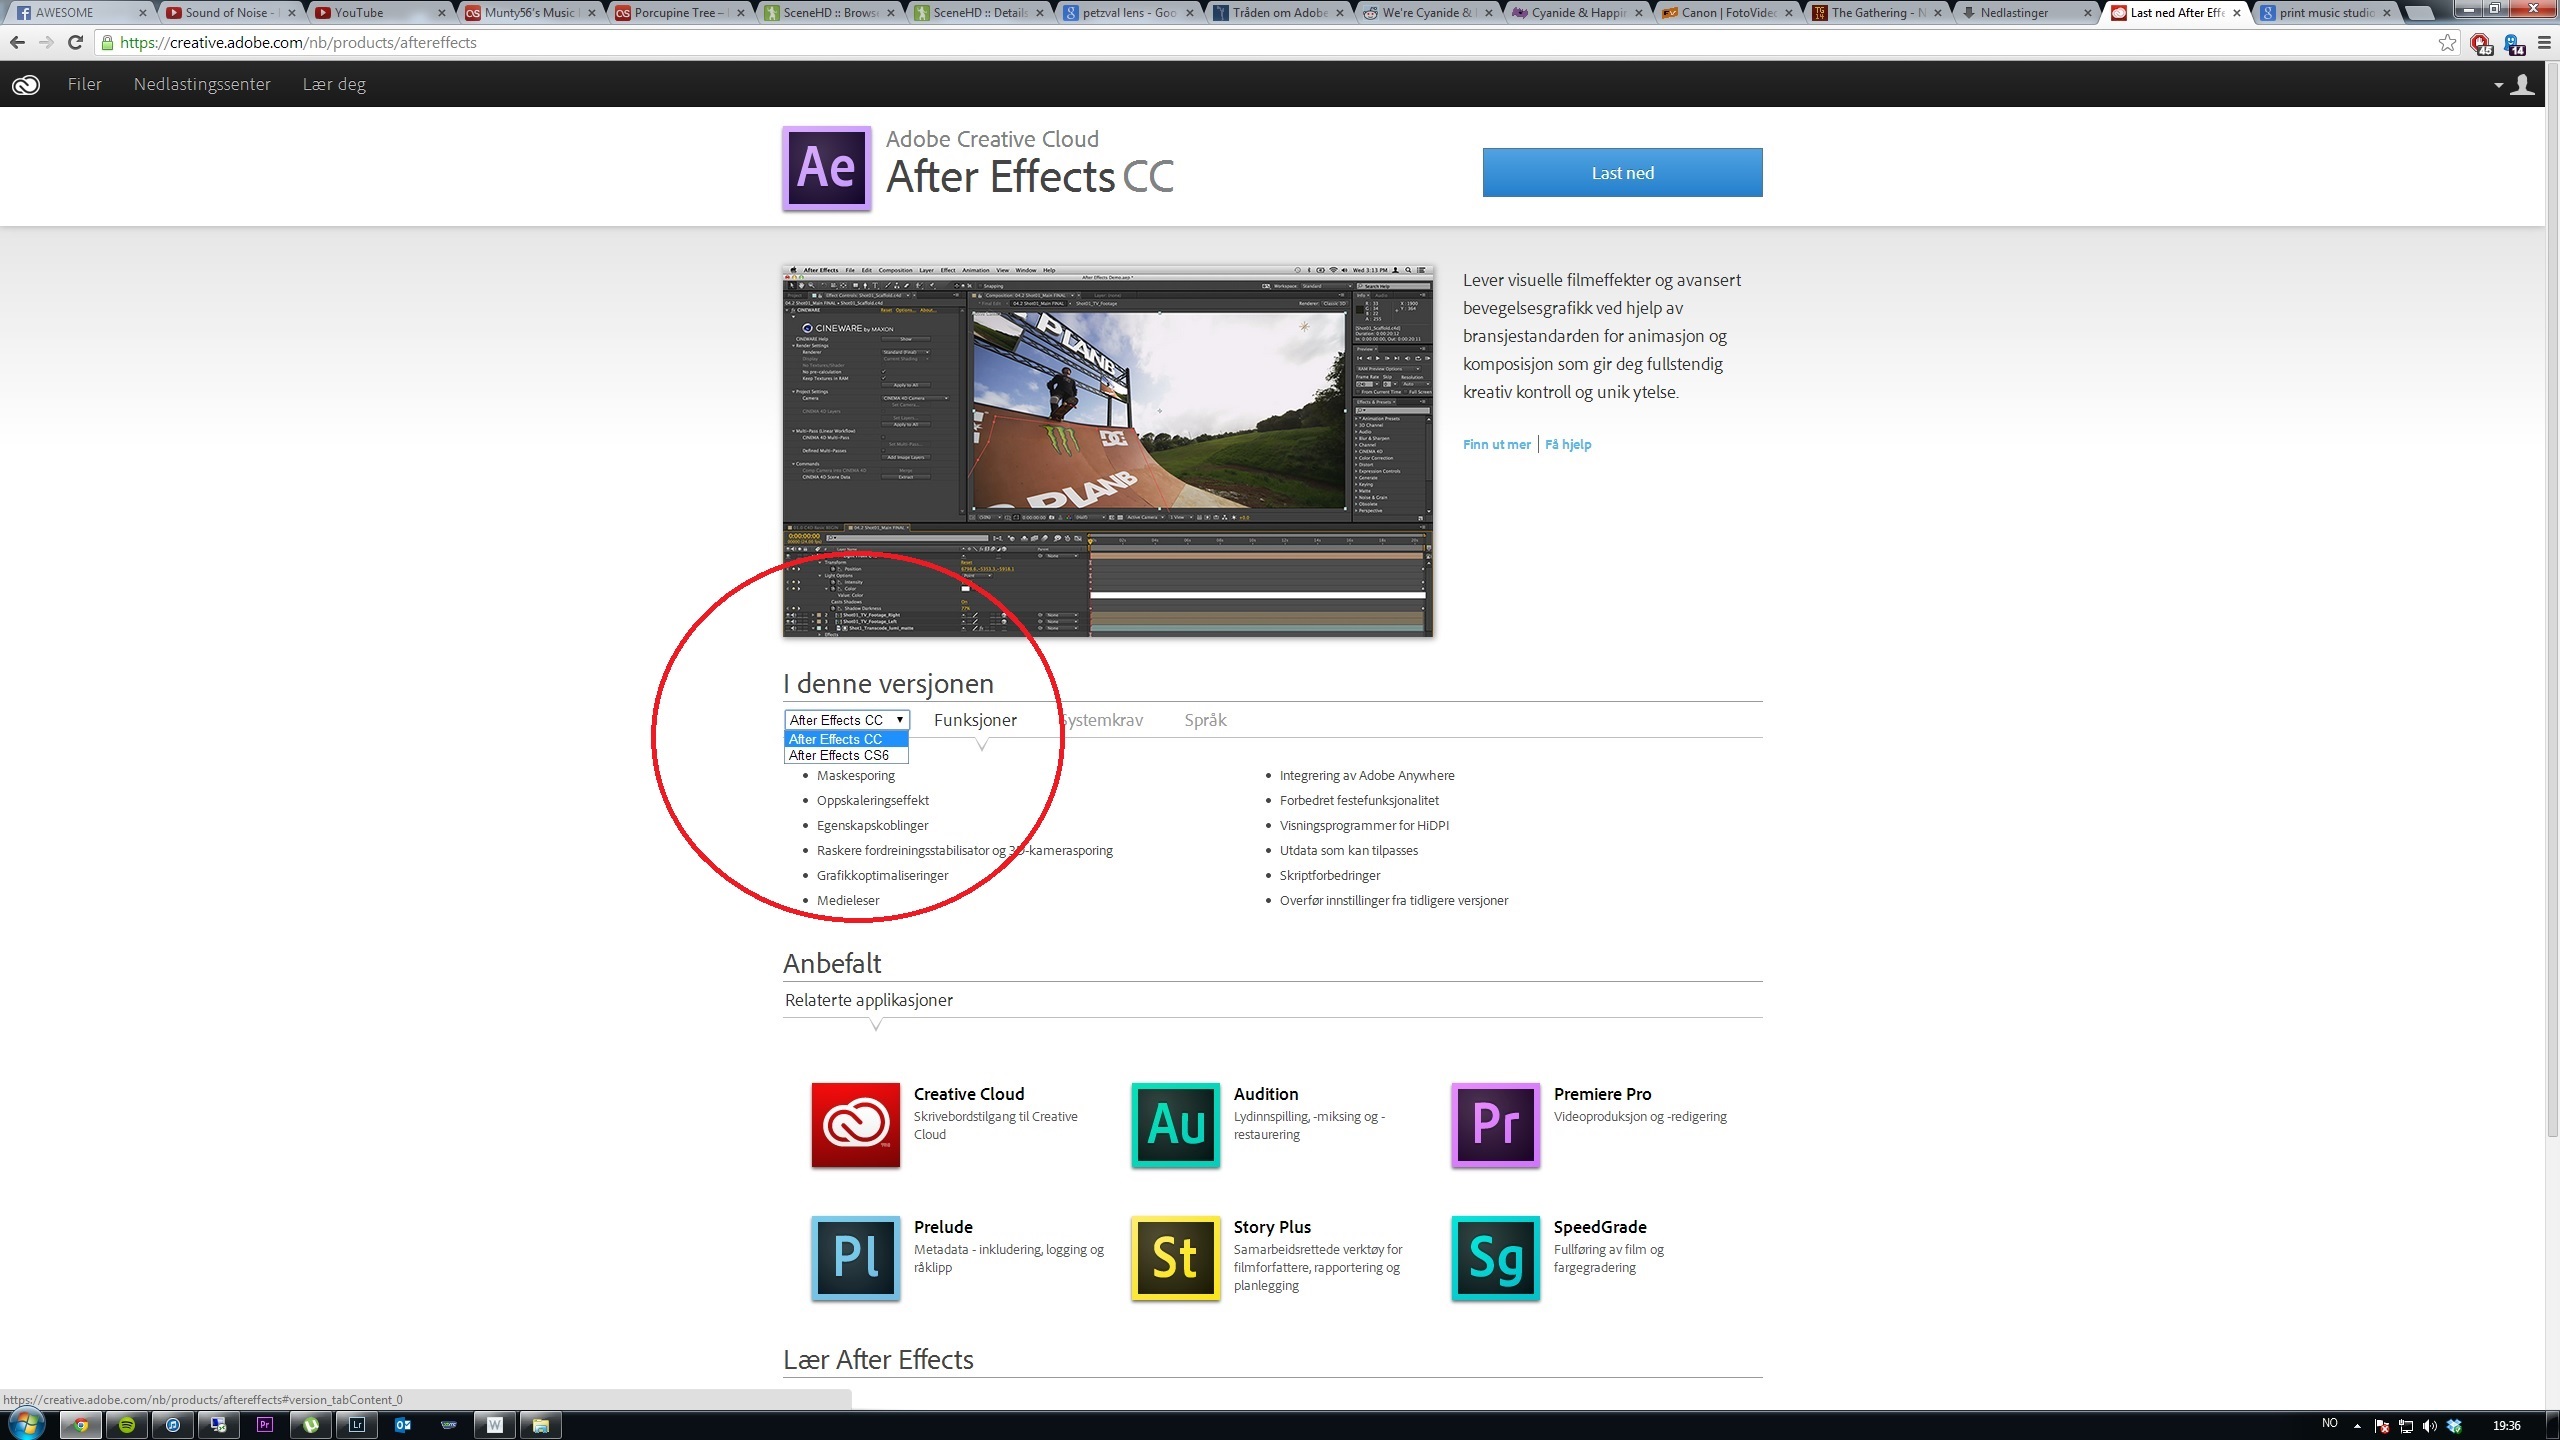Open the Premiere Pro Pr app icon
This screenshot has height=1440, width=2560.
point(1495,1125)
